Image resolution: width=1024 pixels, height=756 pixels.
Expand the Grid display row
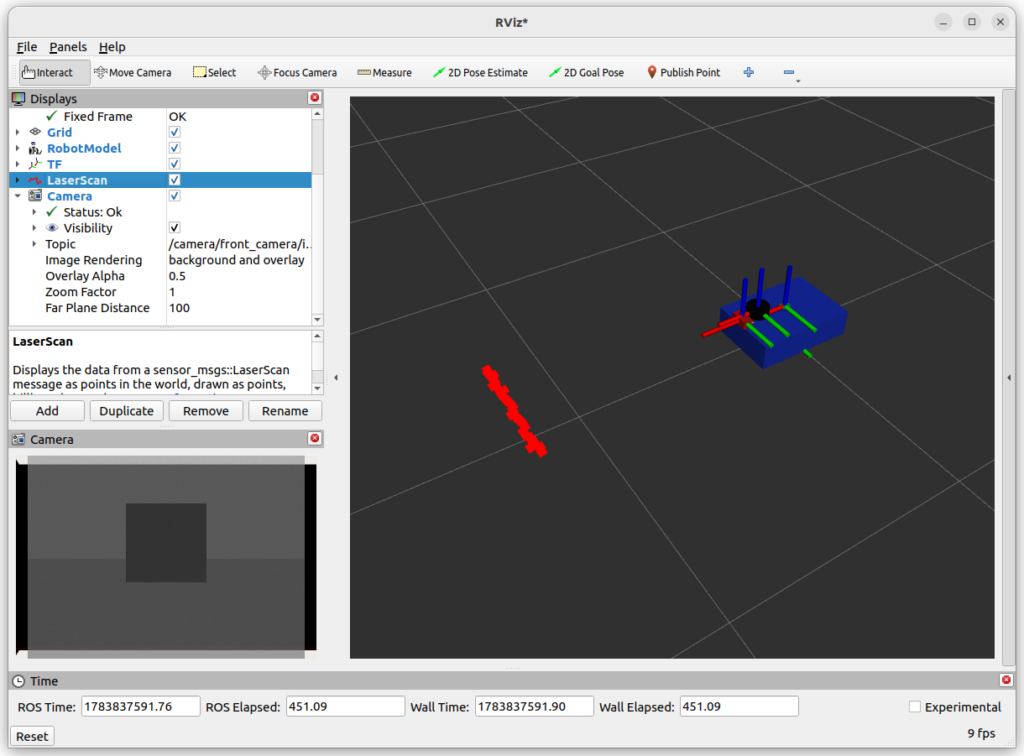point(18,132)
